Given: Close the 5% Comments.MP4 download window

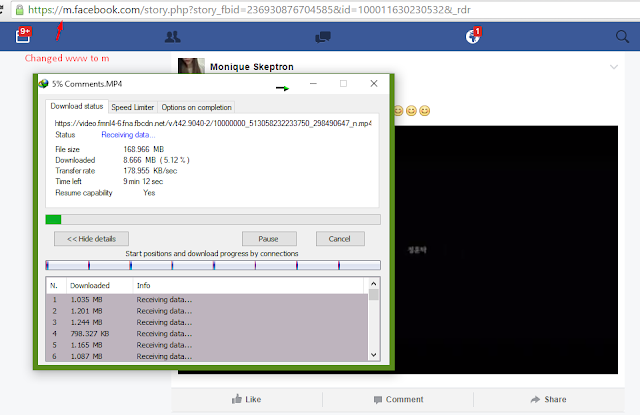Looking at the screenshot, I should (373, 84).
